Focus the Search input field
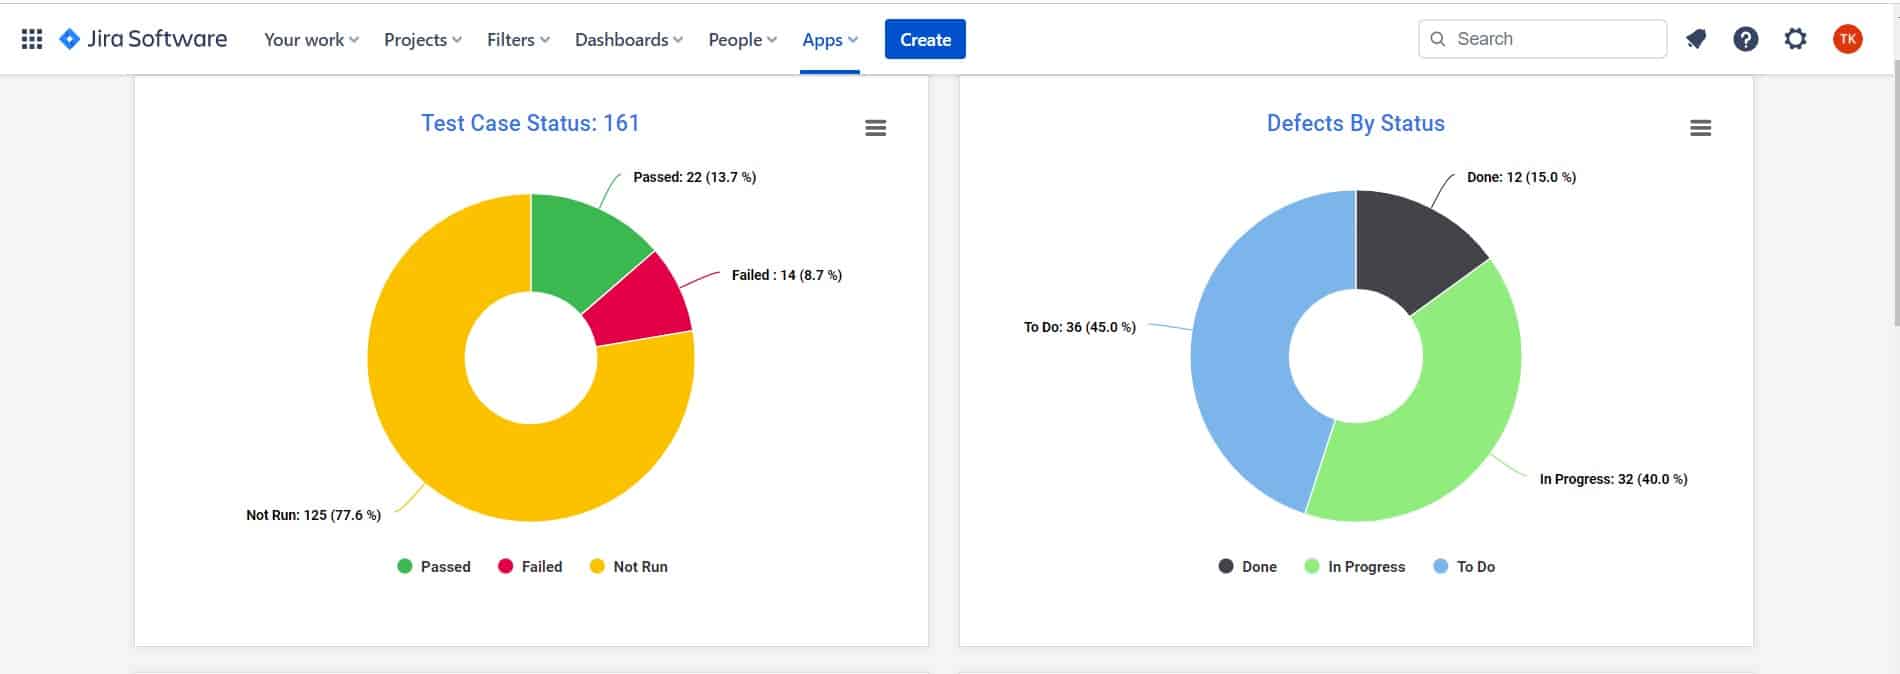Screen dimensions: 1900x674 coord(1542,39)
